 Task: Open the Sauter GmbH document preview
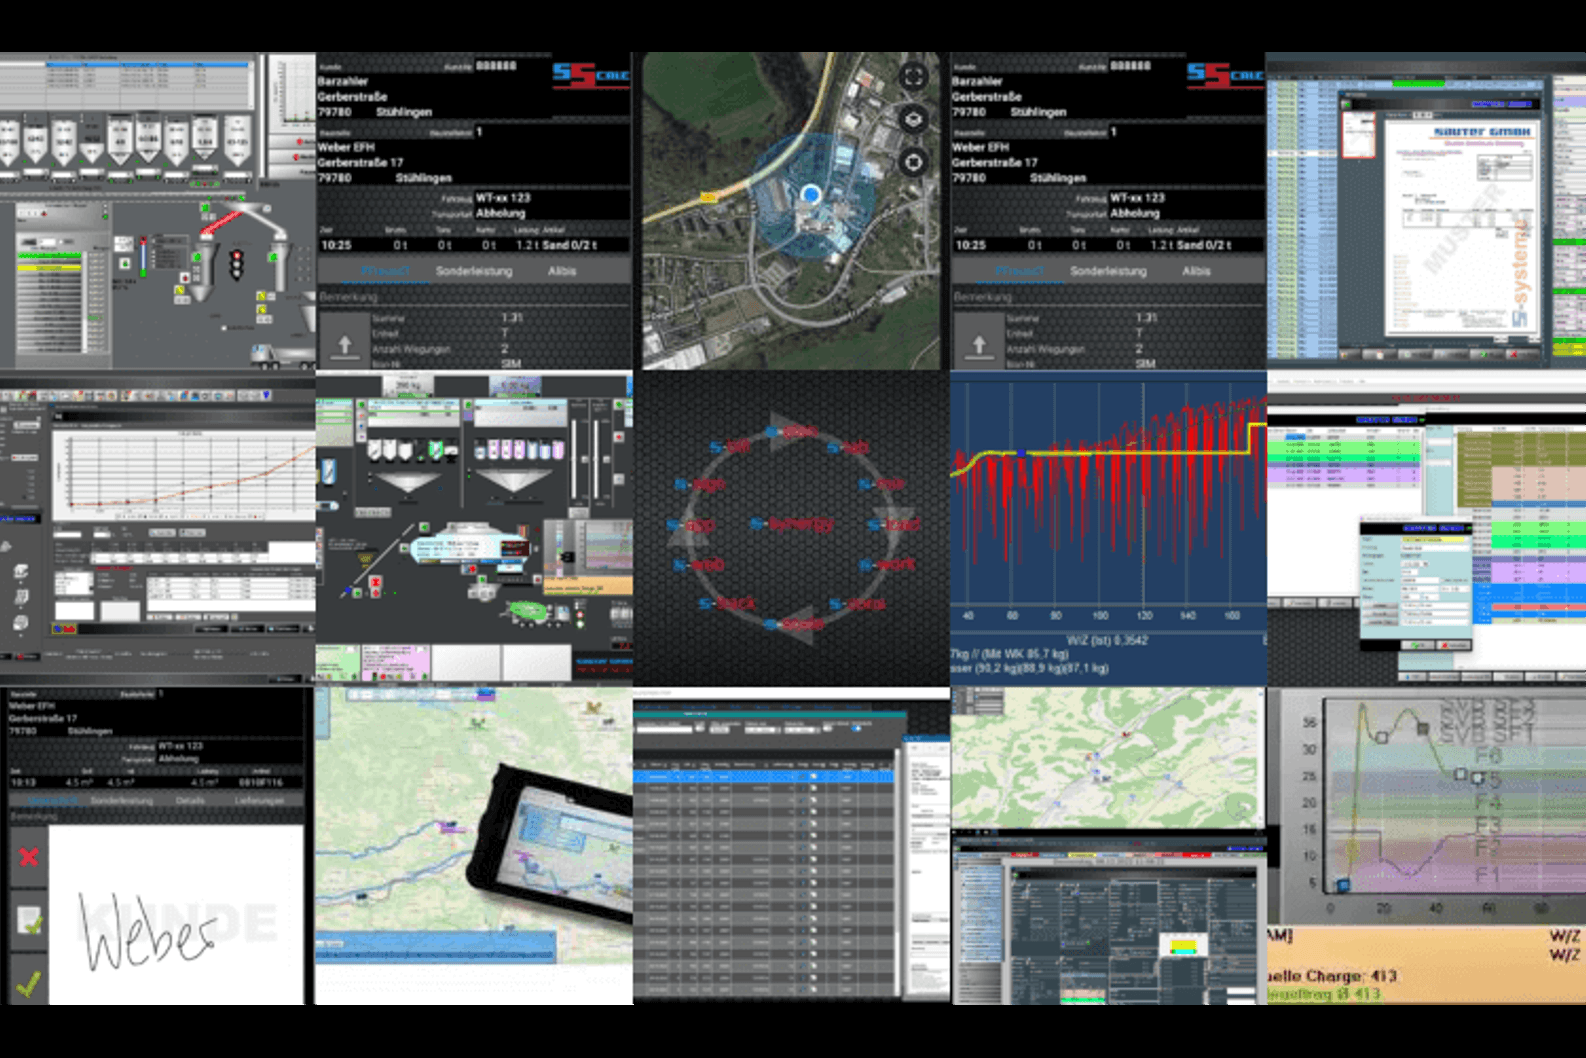[x=1460, y=226]
